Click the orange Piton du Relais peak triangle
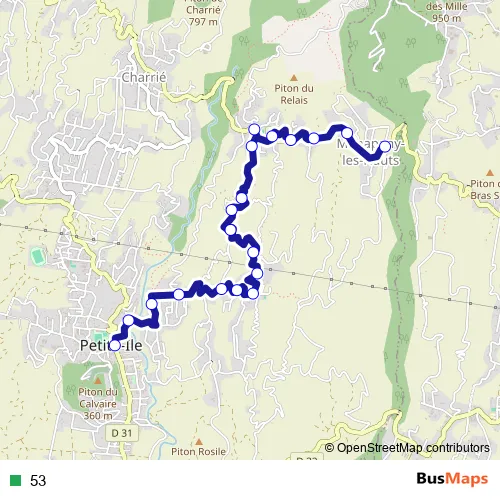Image resolution: width=500 pixels, height=500 pixels. (294, 78)
